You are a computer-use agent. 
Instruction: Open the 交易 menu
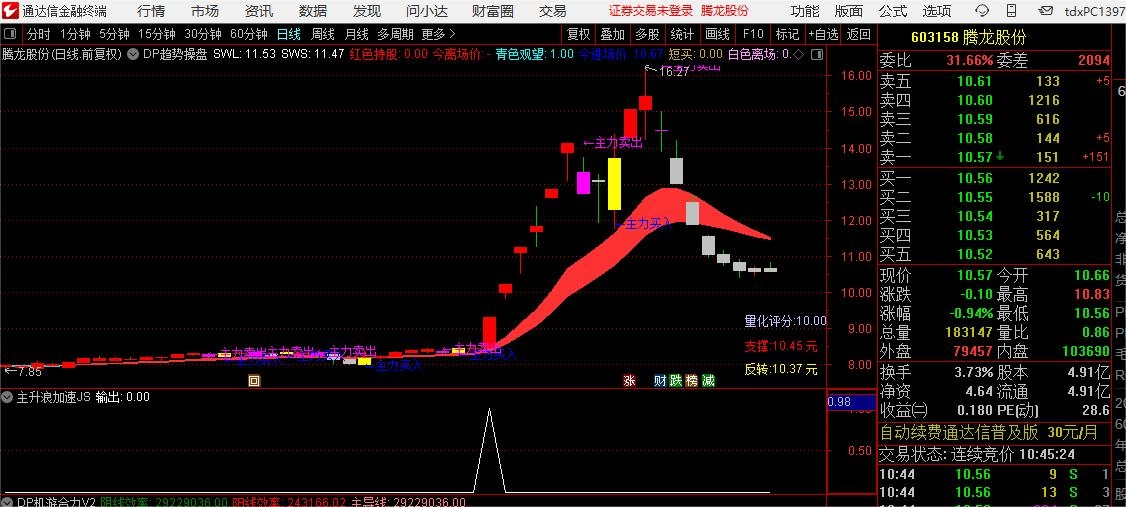(552, 11)
